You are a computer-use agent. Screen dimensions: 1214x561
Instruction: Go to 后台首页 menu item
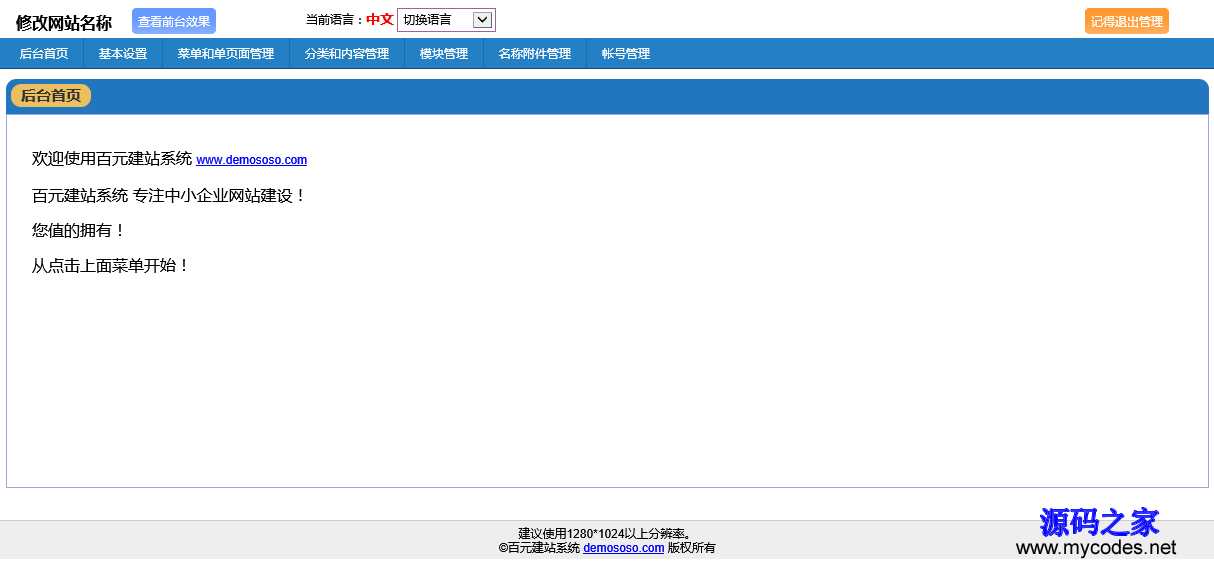[x=44, y=54]
